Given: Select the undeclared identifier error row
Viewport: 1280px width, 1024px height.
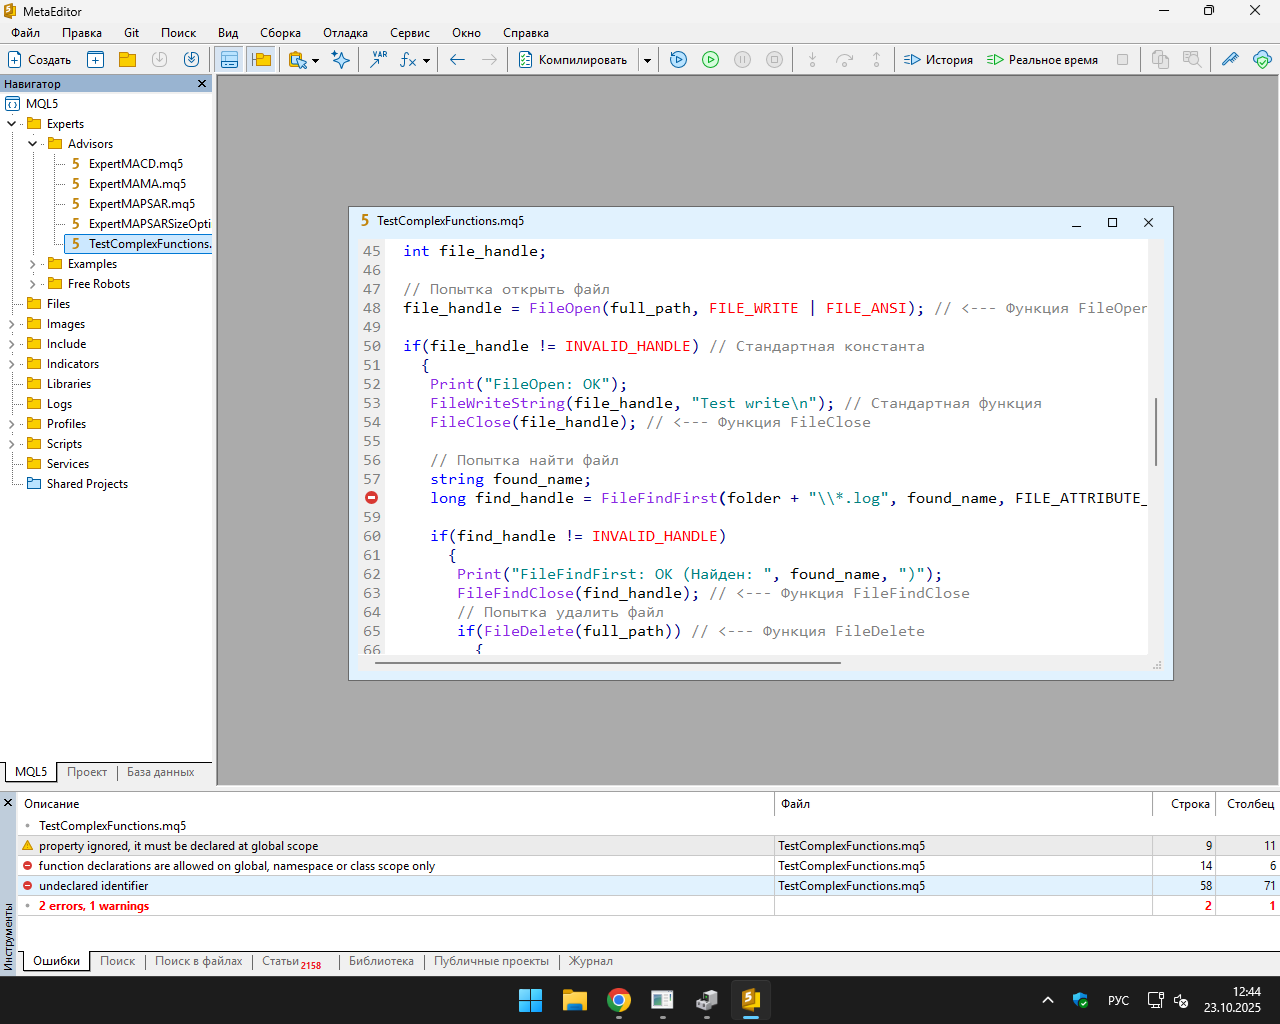Looking at the screenshot, I should pyautogui.click(x=94, y=886).
